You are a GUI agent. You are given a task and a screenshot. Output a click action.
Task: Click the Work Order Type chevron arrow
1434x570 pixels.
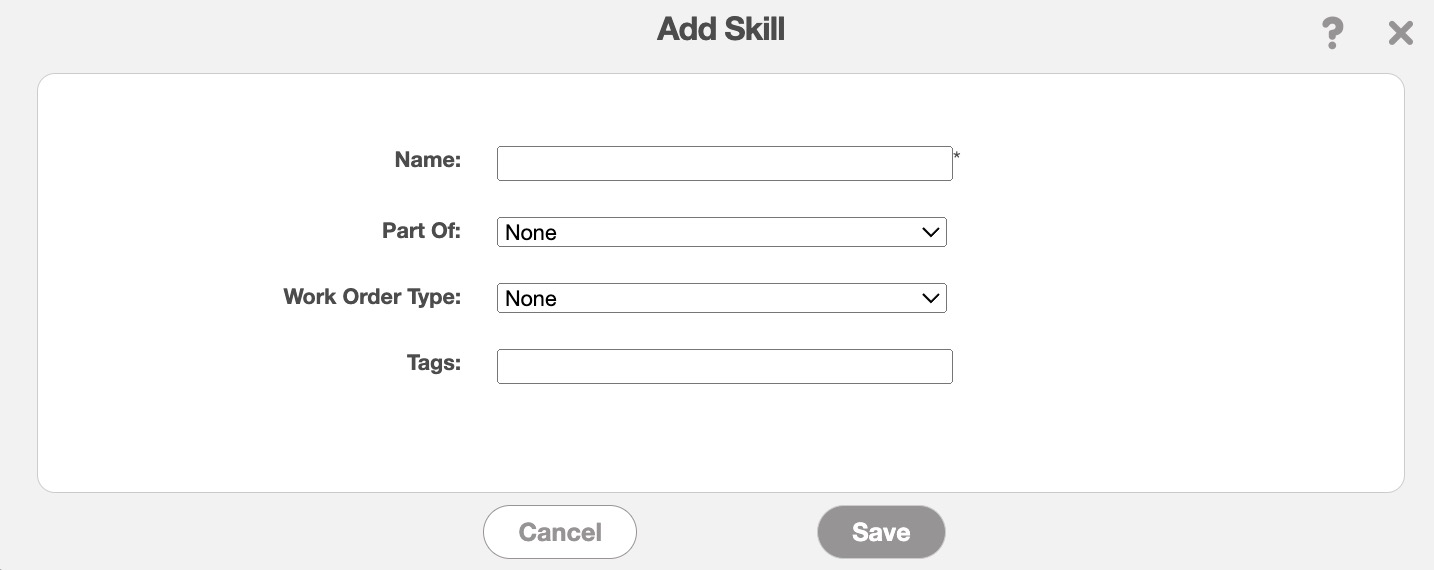click(930, 298)
